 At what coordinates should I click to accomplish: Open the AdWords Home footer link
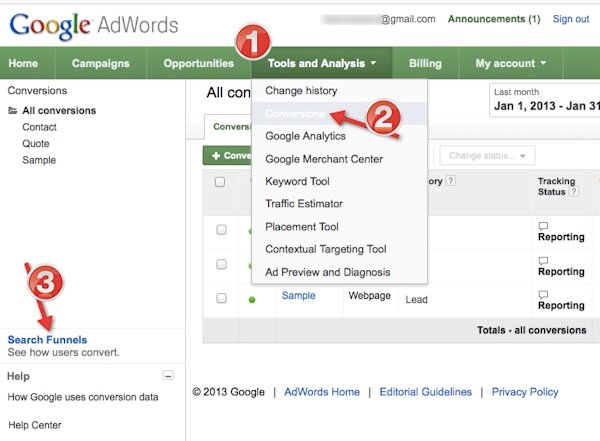322,392
